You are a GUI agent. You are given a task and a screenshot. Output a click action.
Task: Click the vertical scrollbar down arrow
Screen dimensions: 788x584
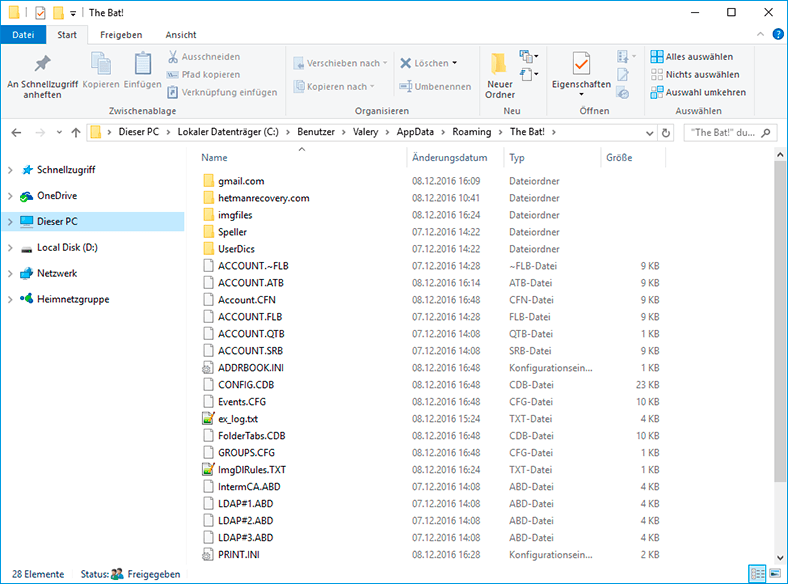coord(779,557)
